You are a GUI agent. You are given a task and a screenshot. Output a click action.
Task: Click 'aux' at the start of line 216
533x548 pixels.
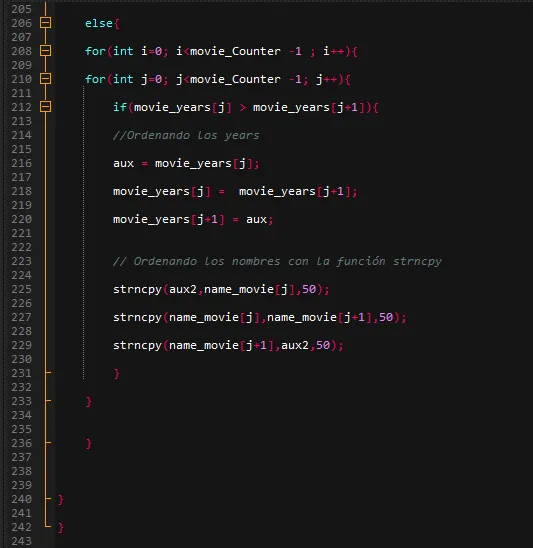pyautogui.click(x=123, y=164)
